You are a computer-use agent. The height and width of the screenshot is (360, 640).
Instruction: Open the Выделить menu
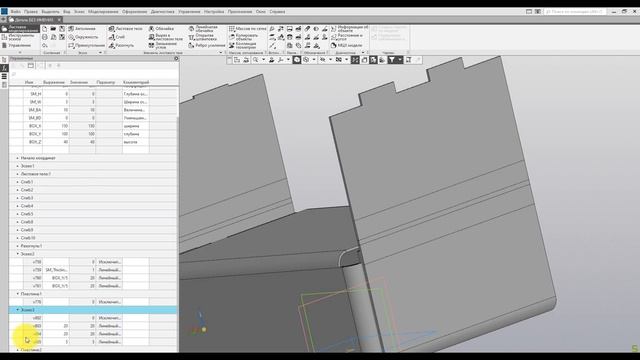click(50, 12)
